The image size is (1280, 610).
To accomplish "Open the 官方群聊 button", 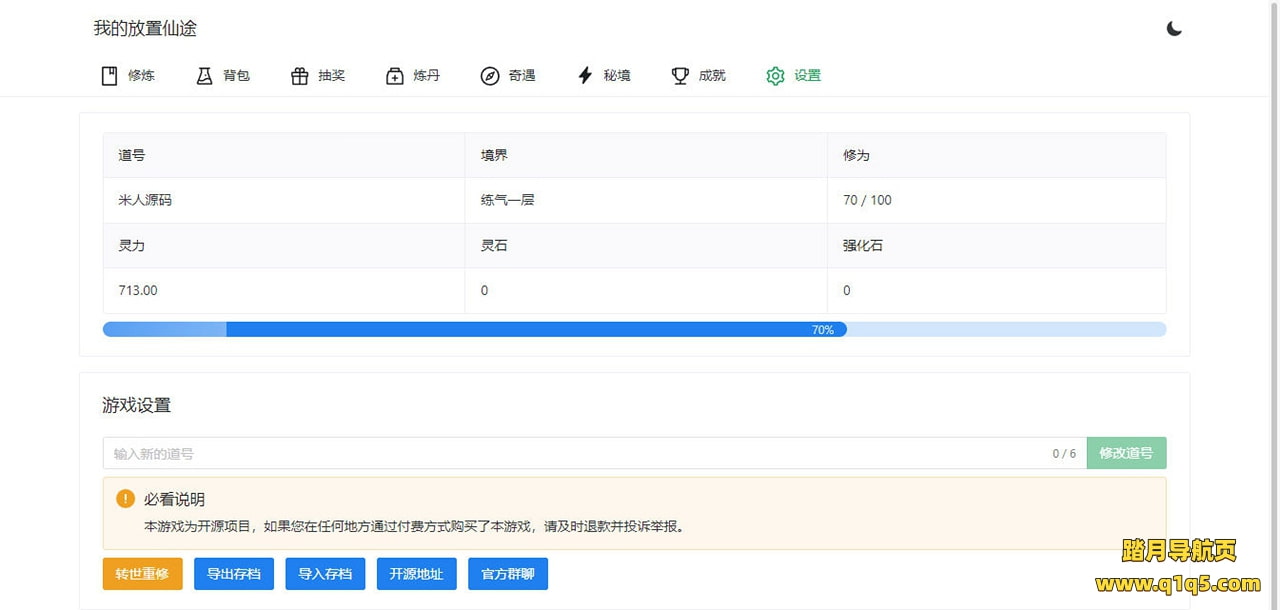I will [508, 574].
